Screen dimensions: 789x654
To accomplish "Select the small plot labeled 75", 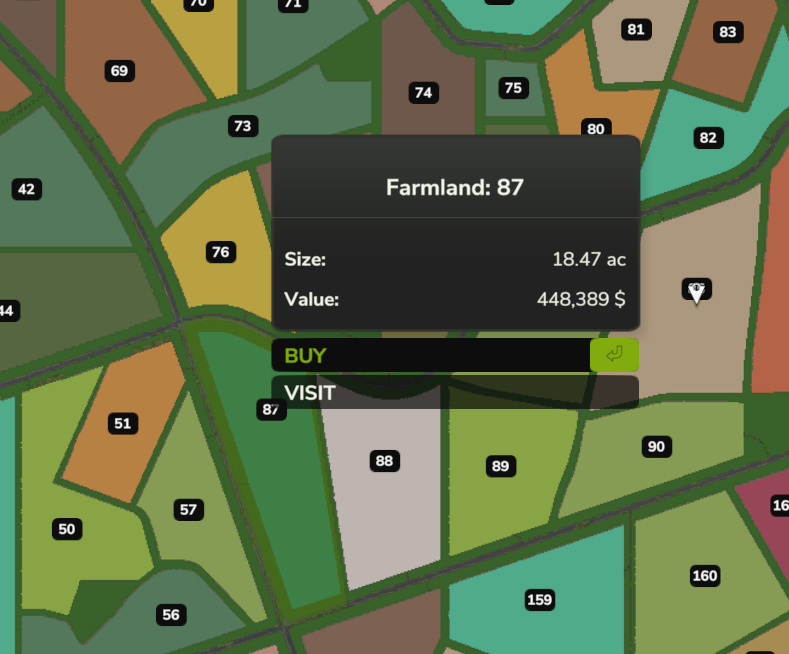I will [513, 88].
